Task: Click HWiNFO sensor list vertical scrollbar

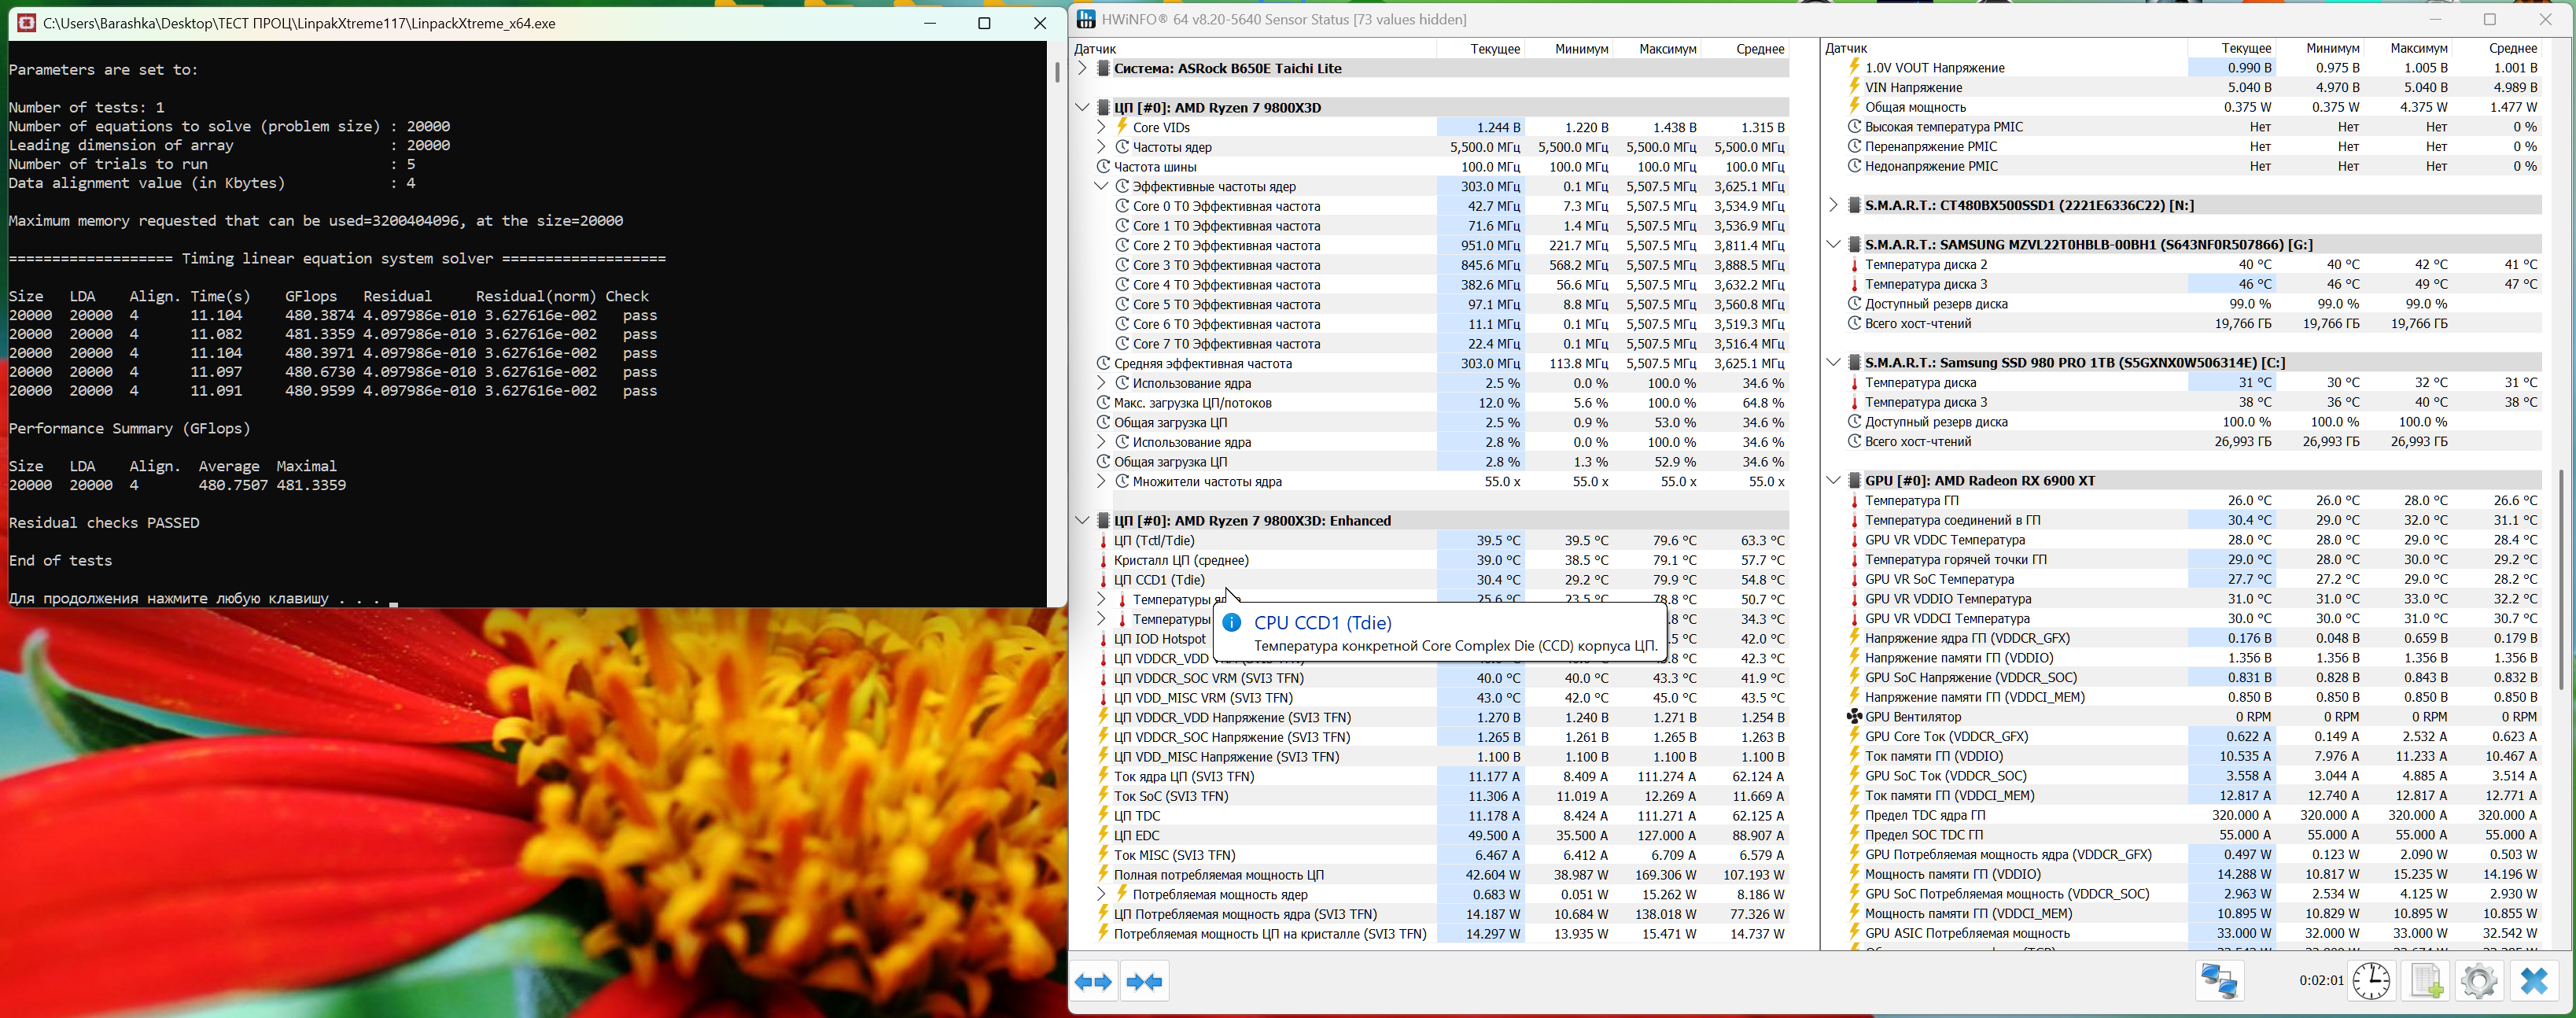Action: pos(2563,580)
